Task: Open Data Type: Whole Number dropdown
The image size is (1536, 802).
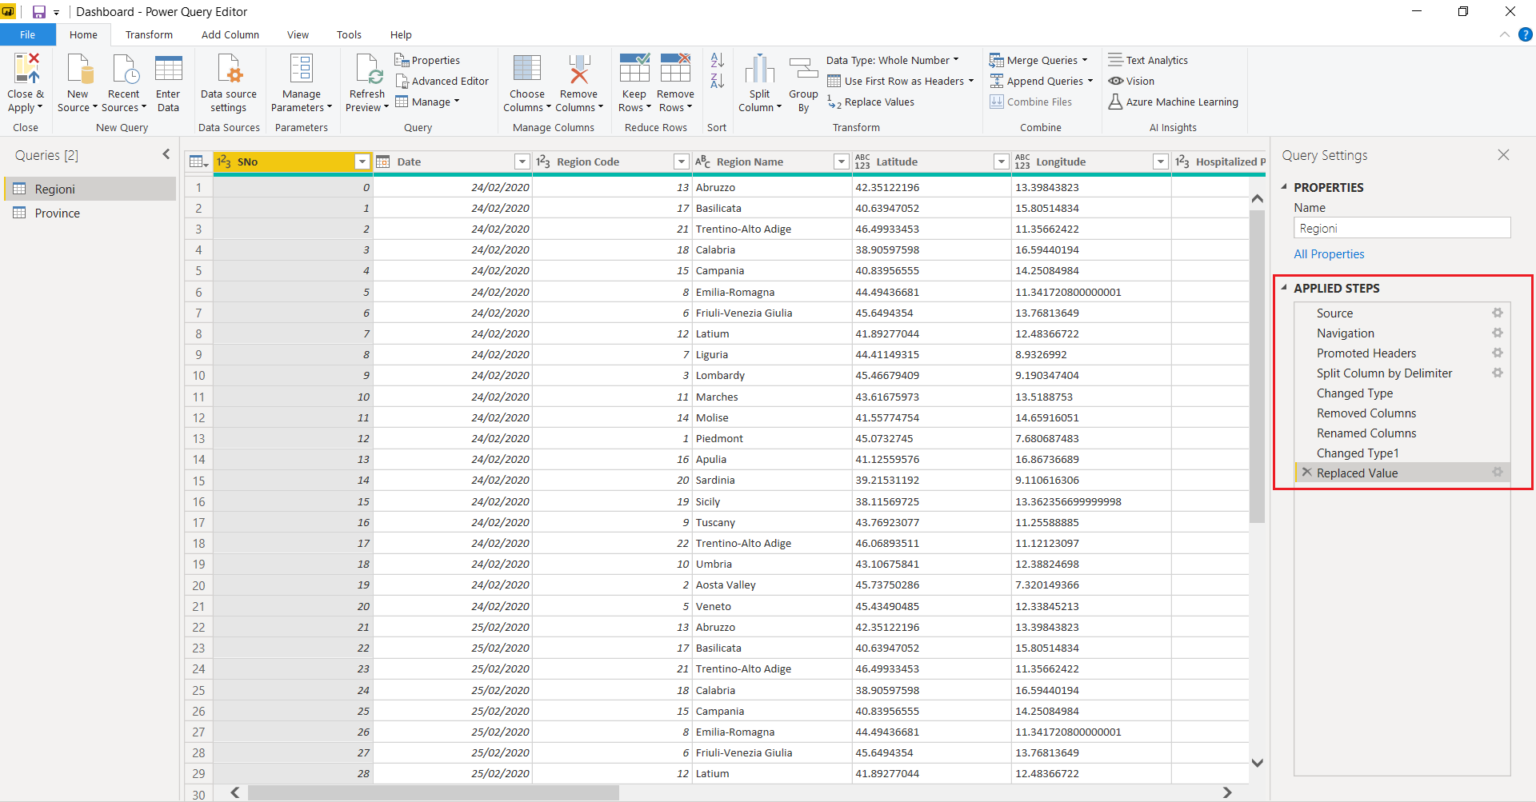Action: point(892,60)
